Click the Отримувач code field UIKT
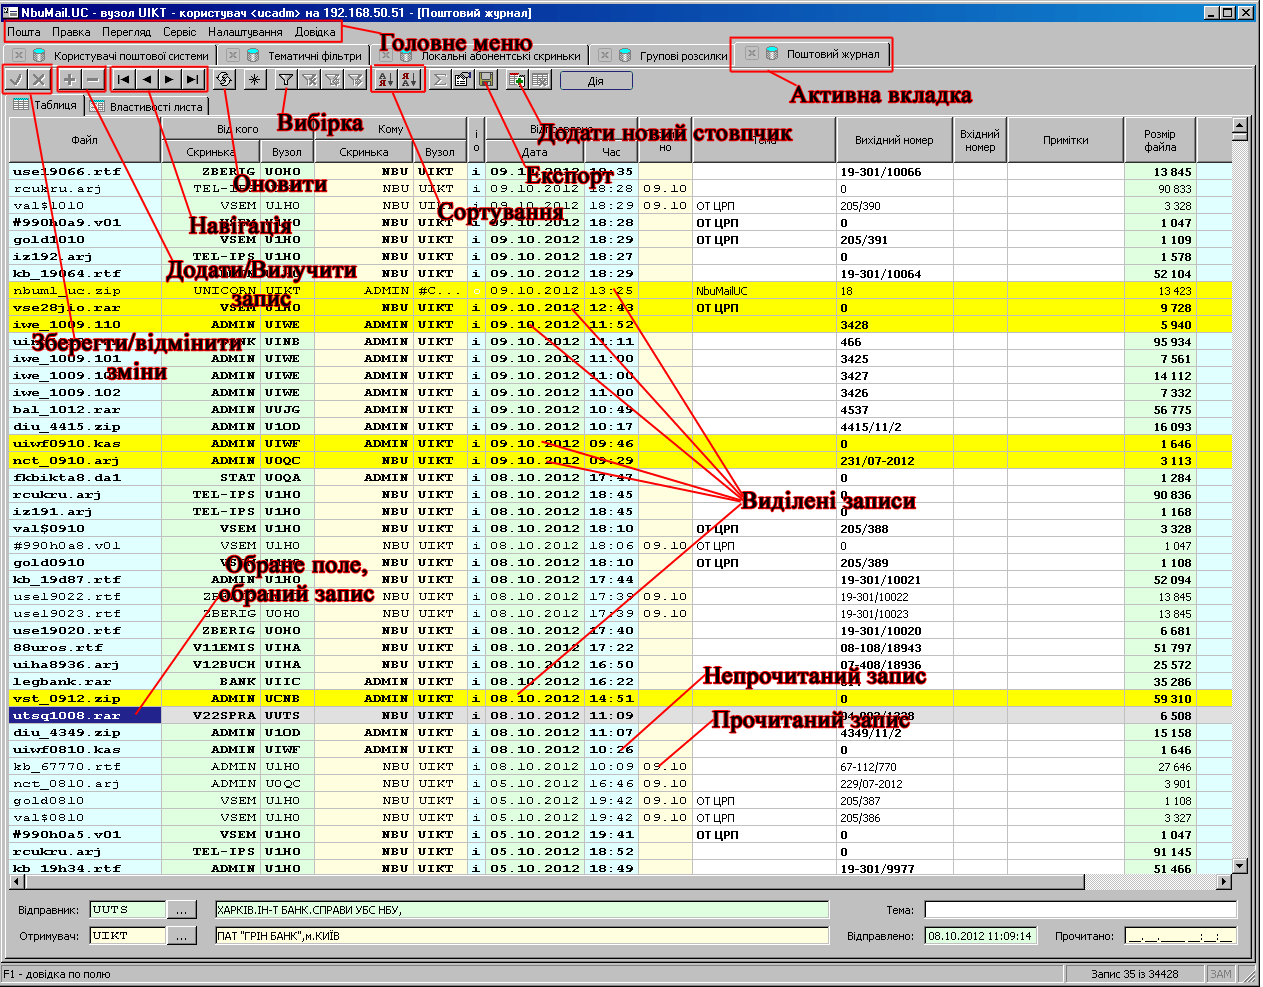 point(127,936)
